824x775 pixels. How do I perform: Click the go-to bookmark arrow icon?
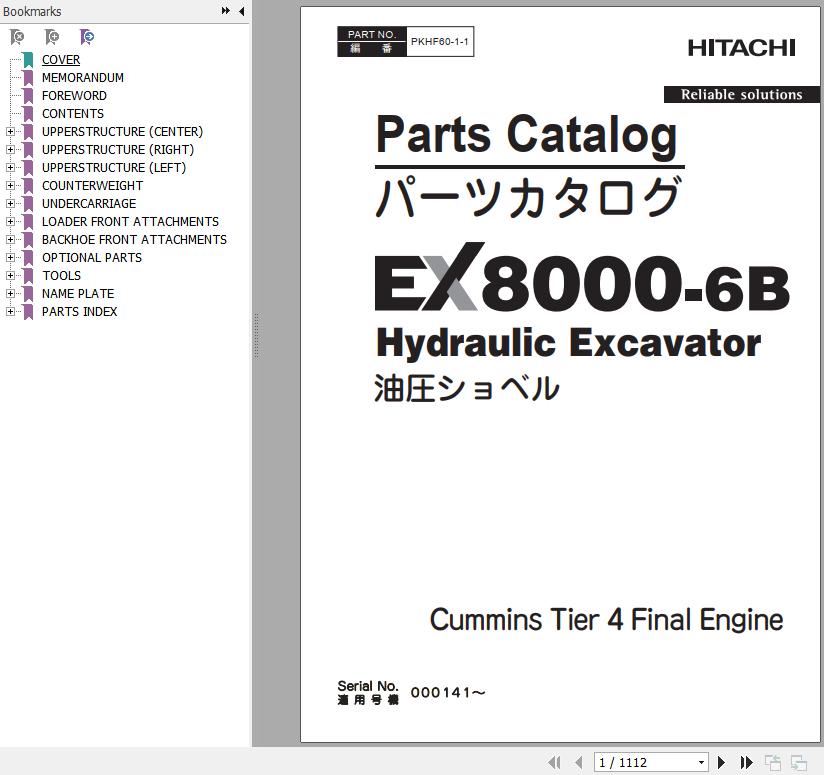87,37
